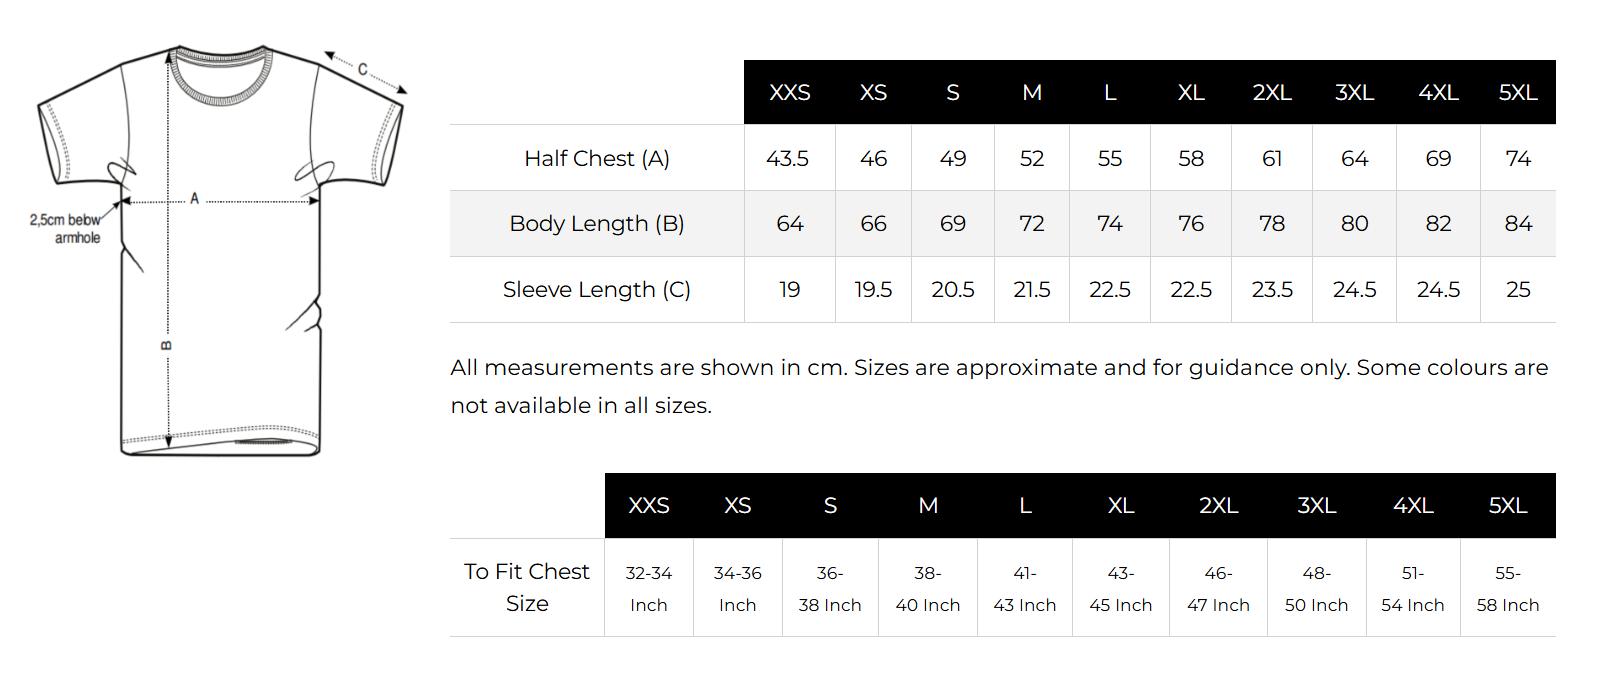Click the Half Chest value 74 for 5XL
Viewport: 1612px width, 685px height.
click(x=1518, y=158)
